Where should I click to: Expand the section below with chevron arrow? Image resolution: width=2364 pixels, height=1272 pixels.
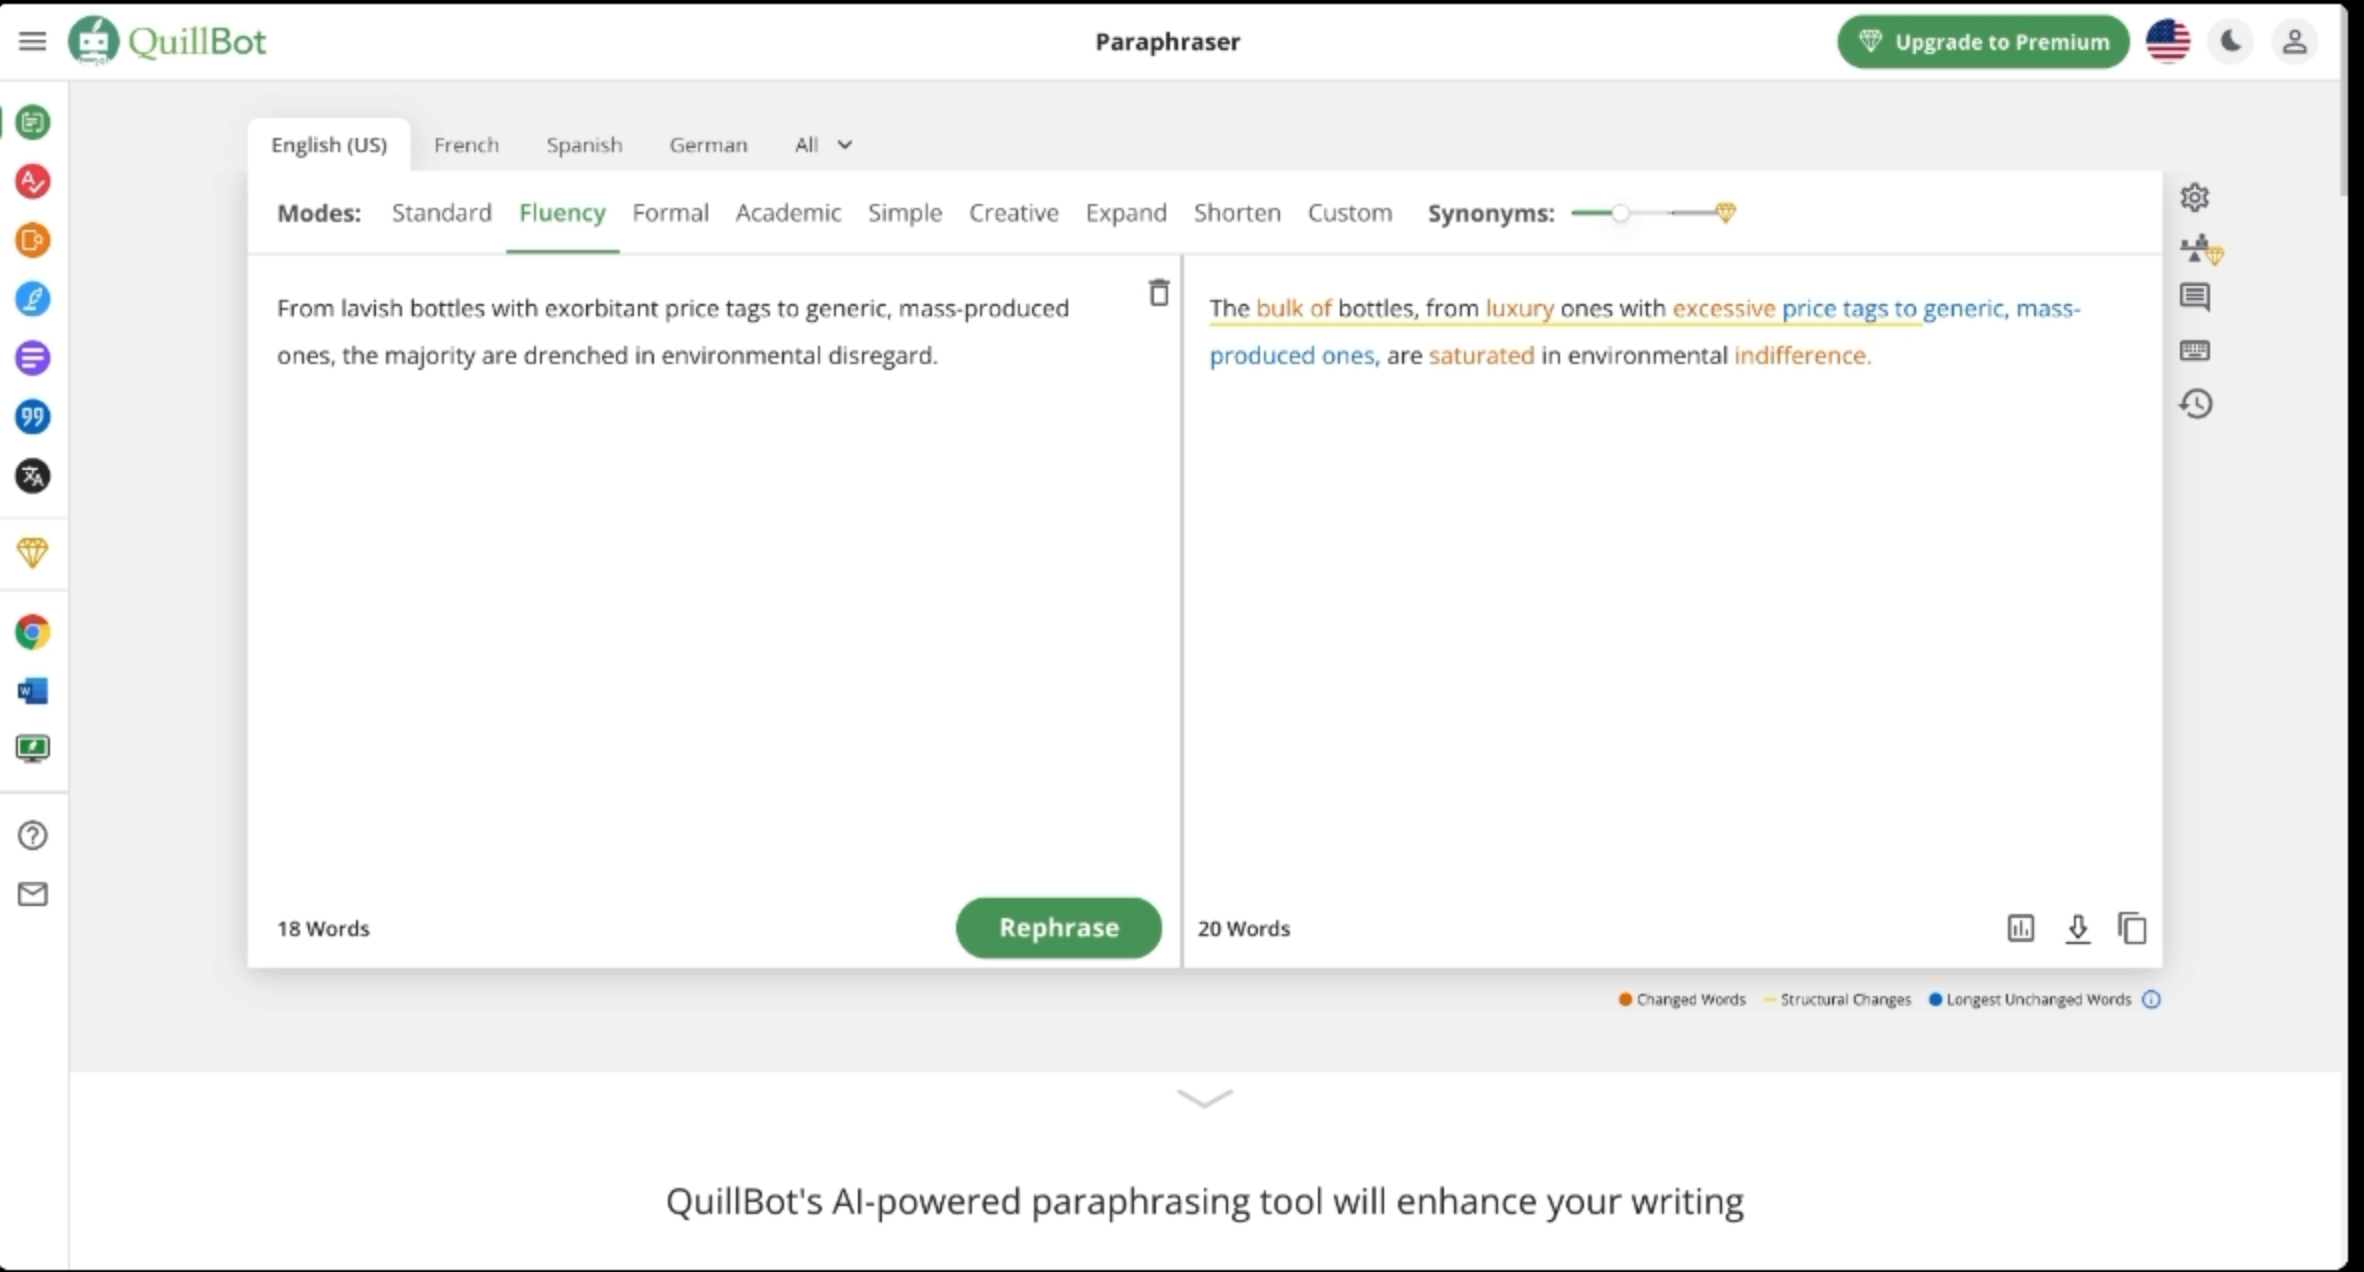[x=1204, y=1098]
